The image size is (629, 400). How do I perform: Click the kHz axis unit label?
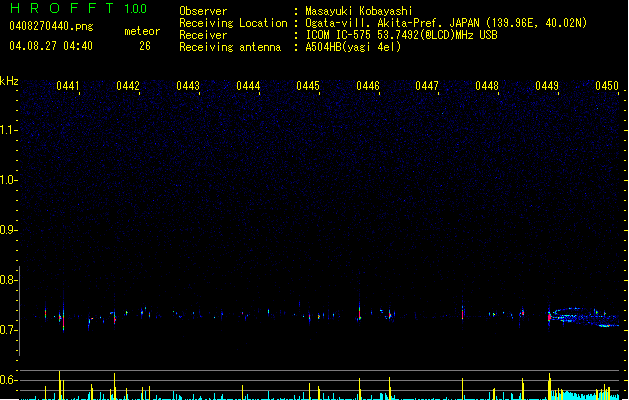click(9, 81)
